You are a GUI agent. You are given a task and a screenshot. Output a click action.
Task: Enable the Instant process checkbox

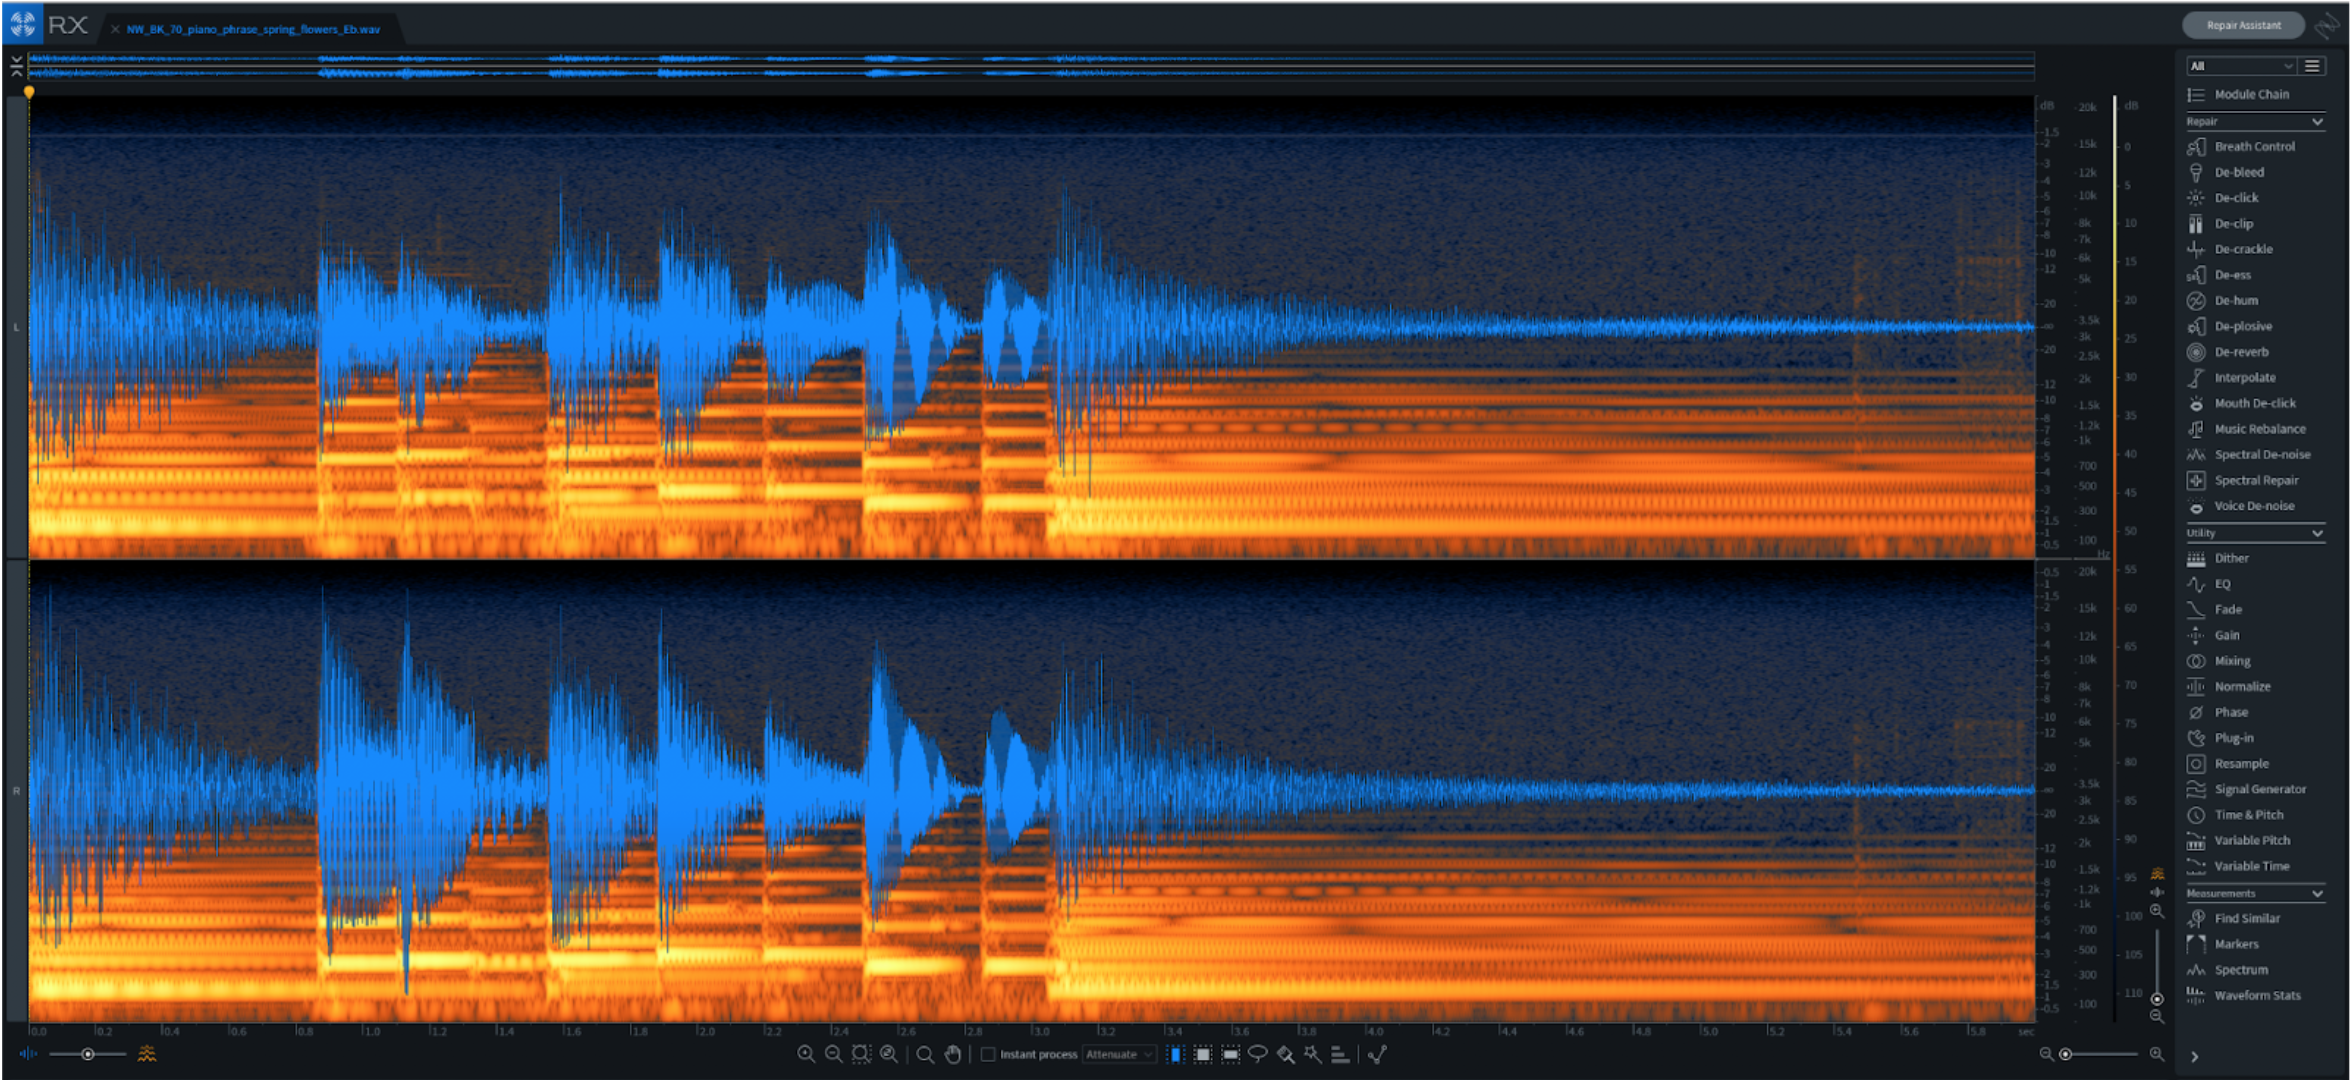tap(988, 1054)
